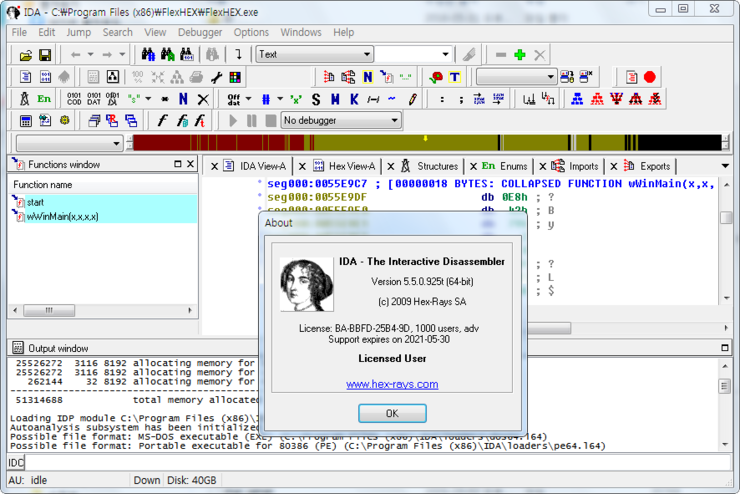This screenshot has height=494, width=740.
Task: Click the blue function call chart icon
Action: 577,99
